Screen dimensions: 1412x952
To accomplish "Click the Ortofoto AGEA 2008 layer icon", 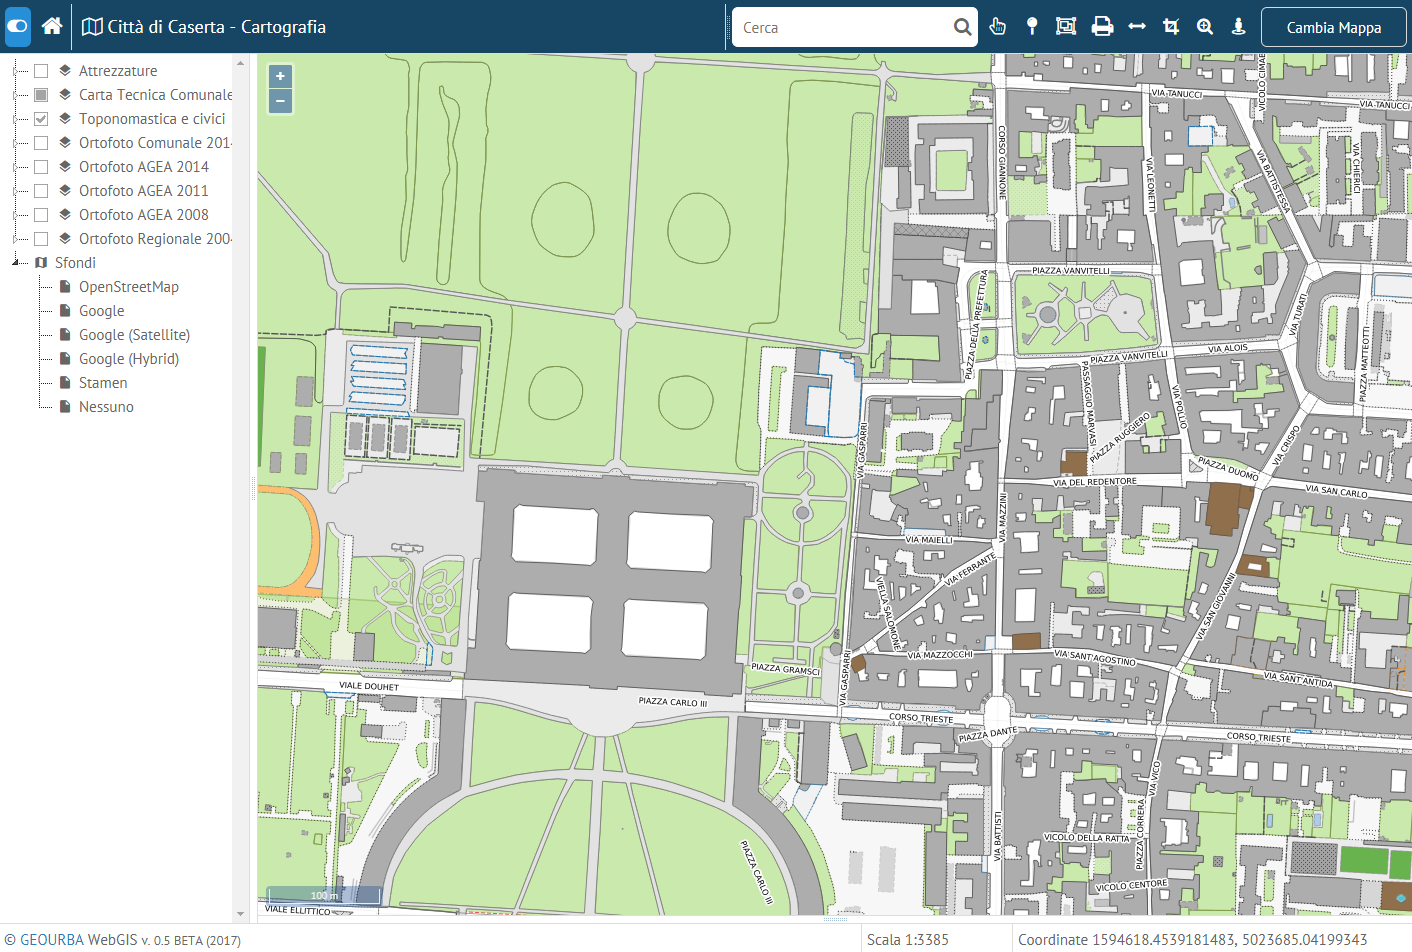I will click(x=65, y=215).
